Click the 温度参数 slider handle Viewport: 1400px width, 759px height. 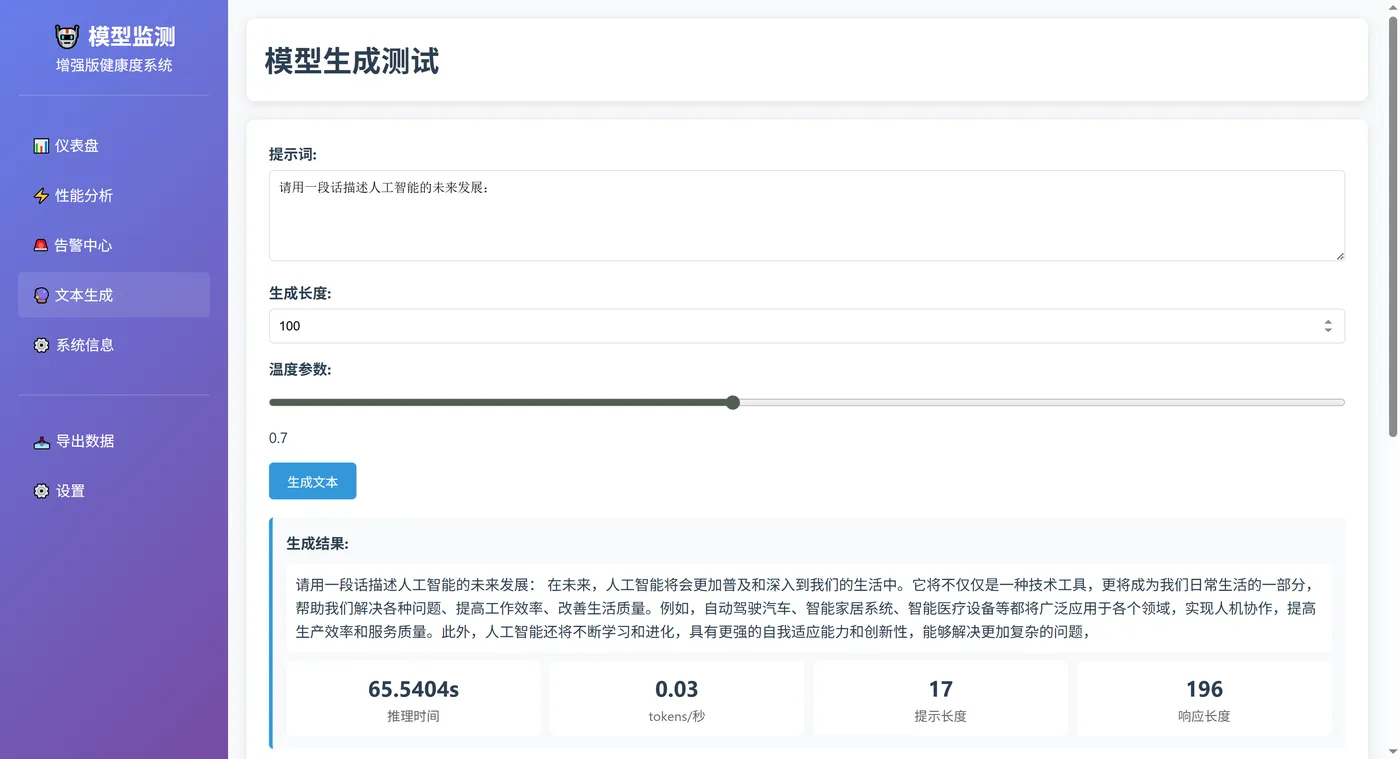[732, 402]
